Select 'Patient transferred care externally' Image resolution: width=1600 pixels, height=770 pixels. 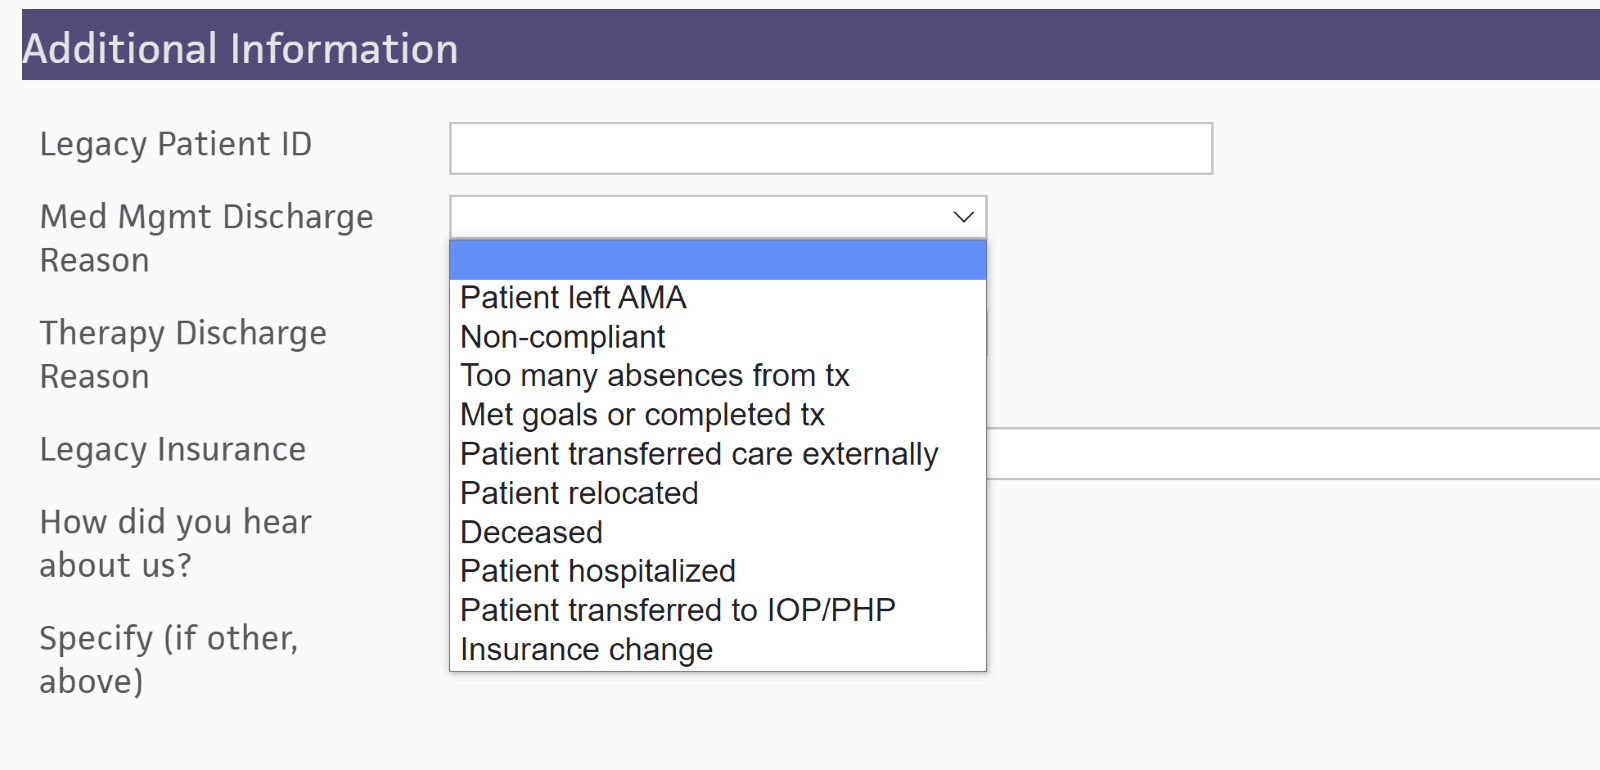coord(698,454)
